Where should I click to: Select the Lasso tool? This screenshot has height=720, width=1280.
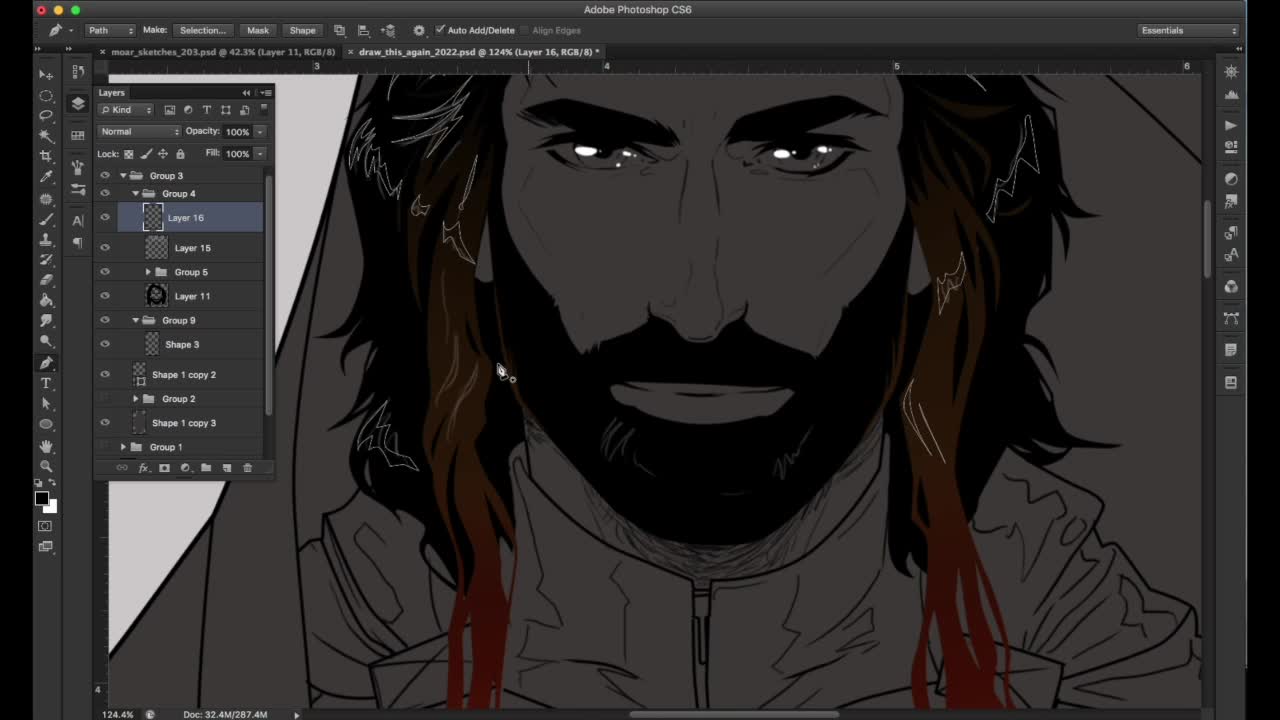coord(46,115)
